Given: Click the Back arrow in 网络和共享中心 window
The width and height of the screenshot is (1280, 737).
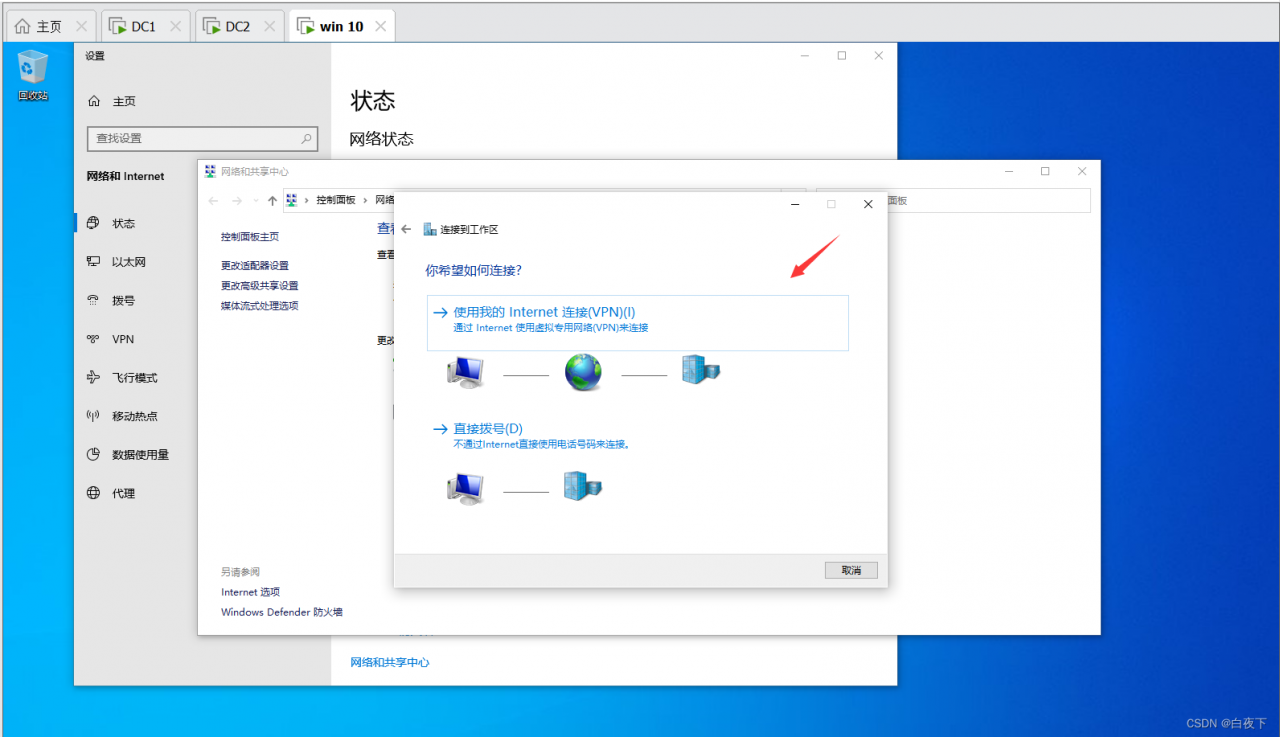Looking at the screenshot, I should pos(212,201).
